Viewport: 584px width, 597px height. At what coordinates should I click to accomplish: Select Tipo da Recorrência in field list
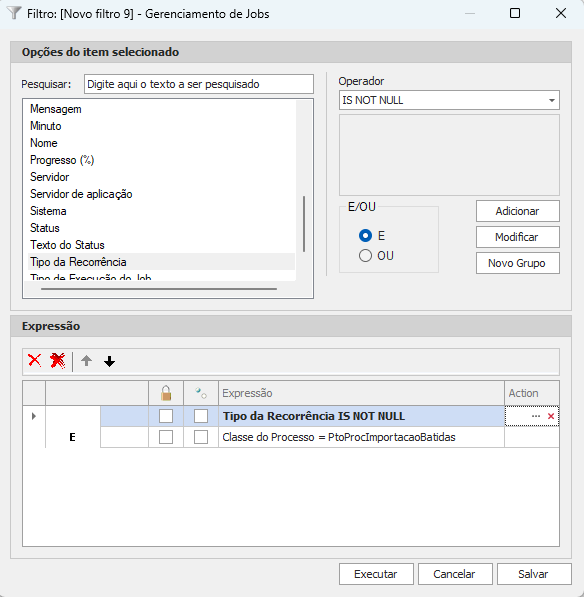point(161,262)
